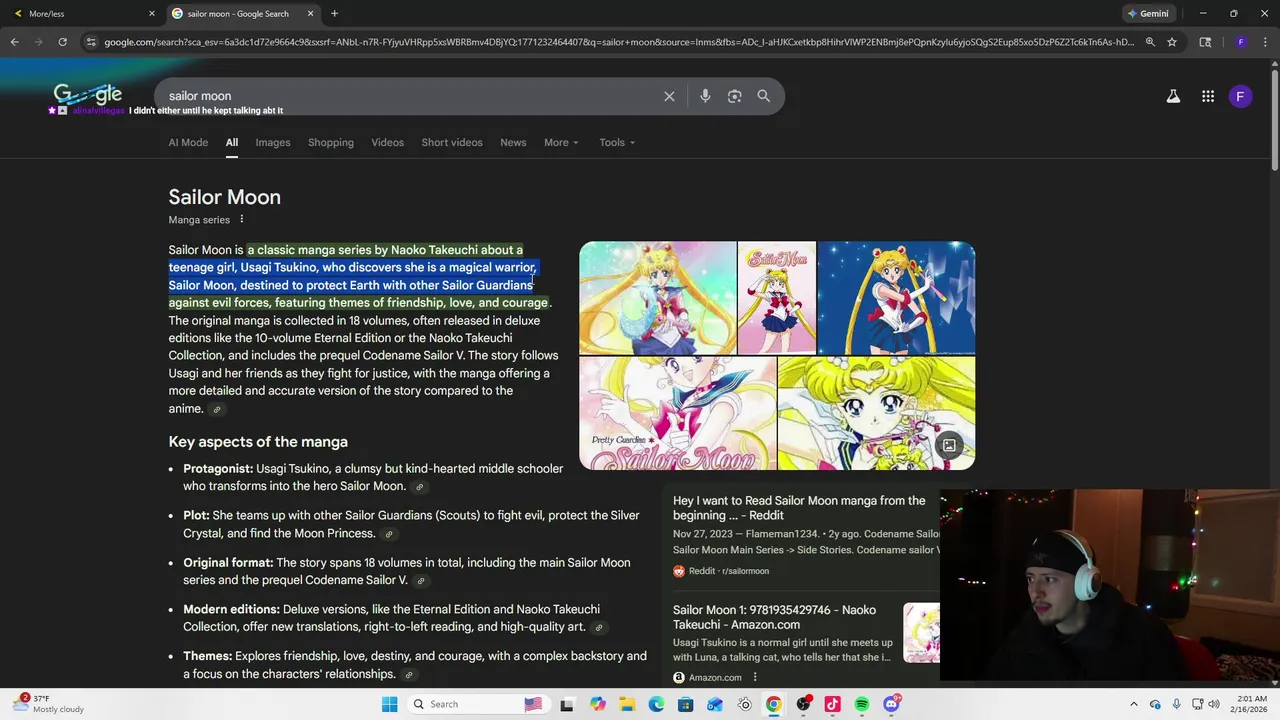Open the zoom magnifier in the address bar
Viewport: 1280px width, 720px height.
point(1150,42)
